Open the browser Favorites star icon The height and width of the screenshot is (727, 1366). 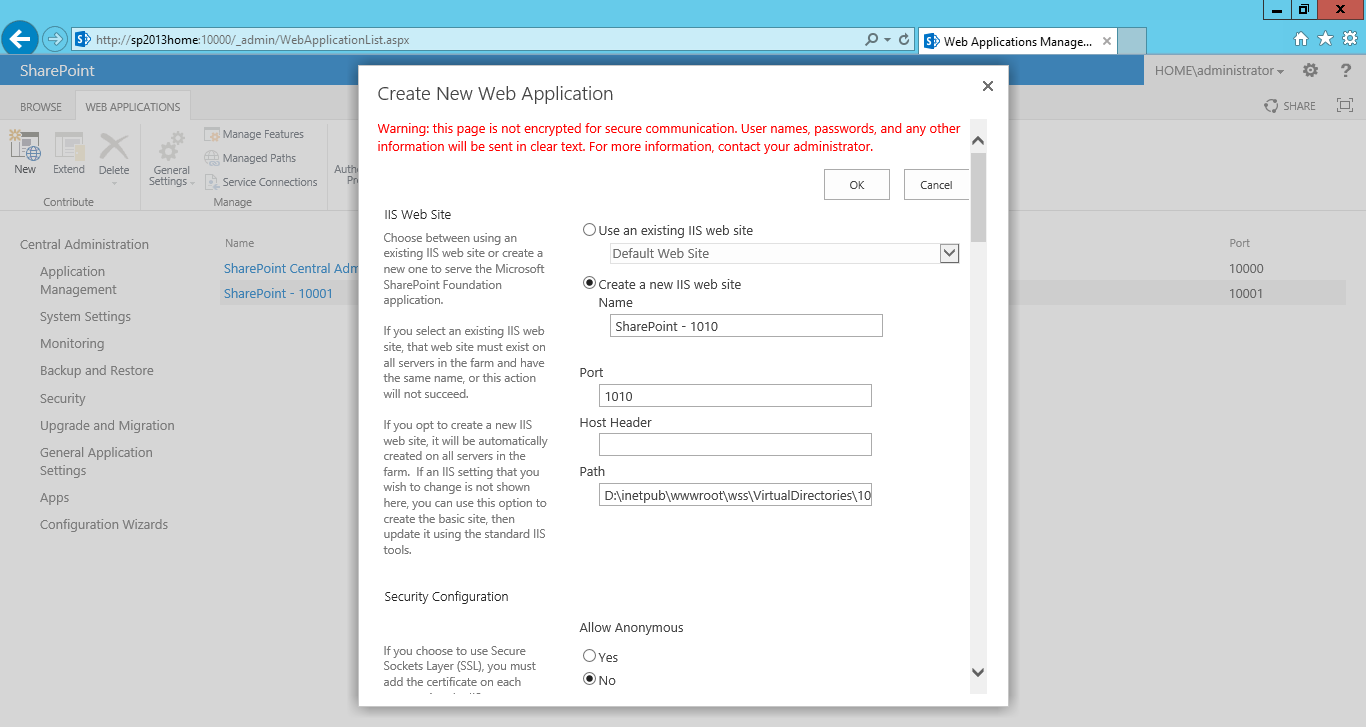click(x=1326, y=39)
